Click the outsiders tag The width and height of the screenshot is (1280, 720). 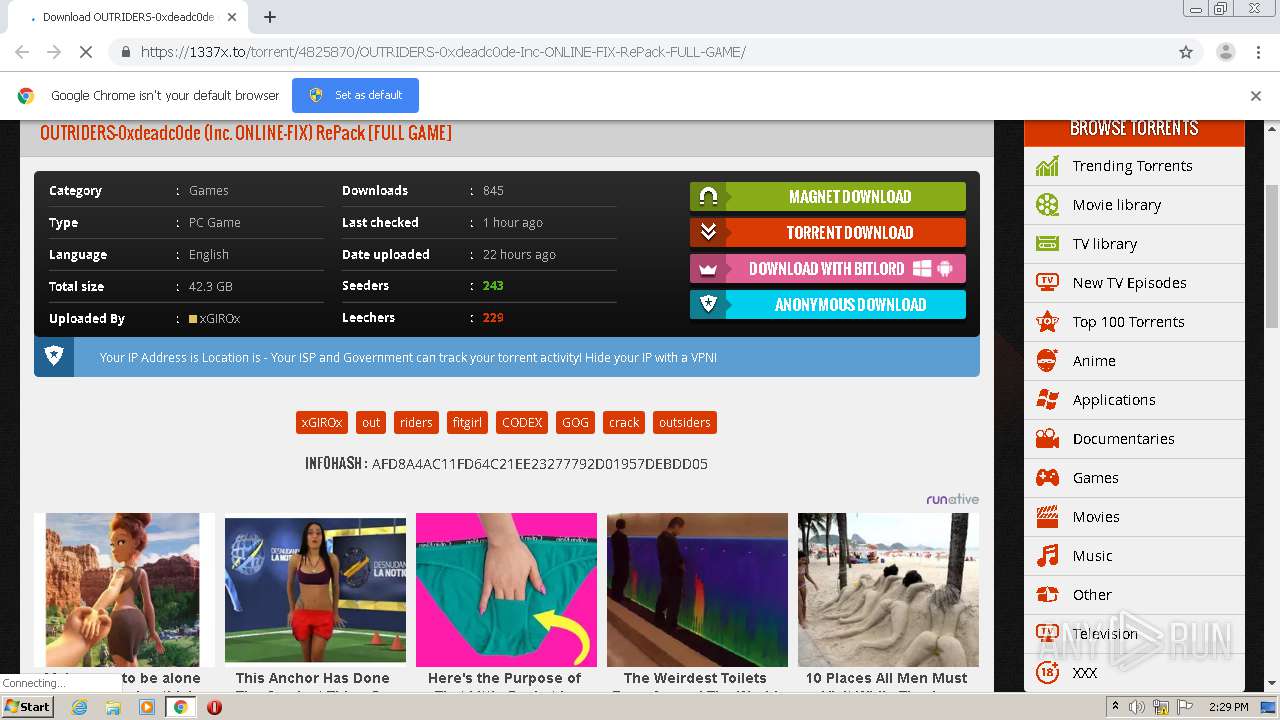(685, 423)
